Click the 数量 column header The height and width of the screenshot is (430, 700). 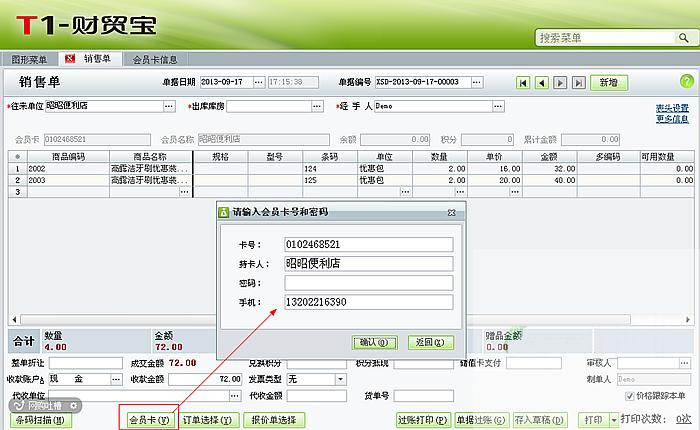point(440,157)
